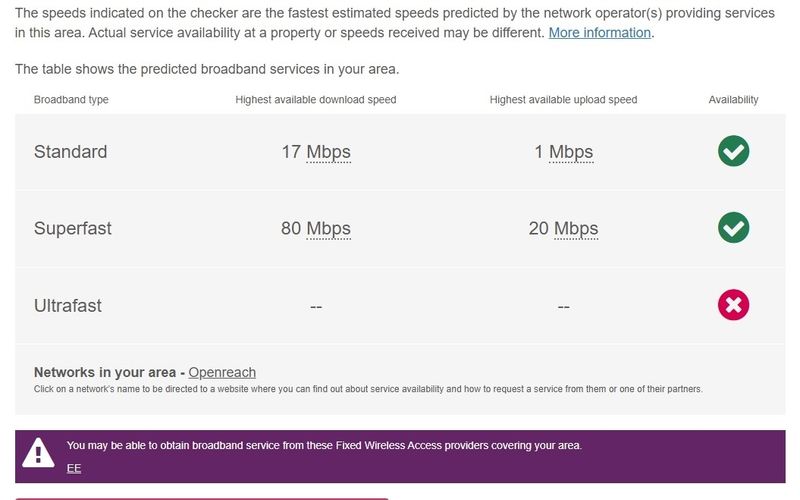
Task: Click the green availability tick for Standard
Action: pyautogui.click(x=733, y=151)
